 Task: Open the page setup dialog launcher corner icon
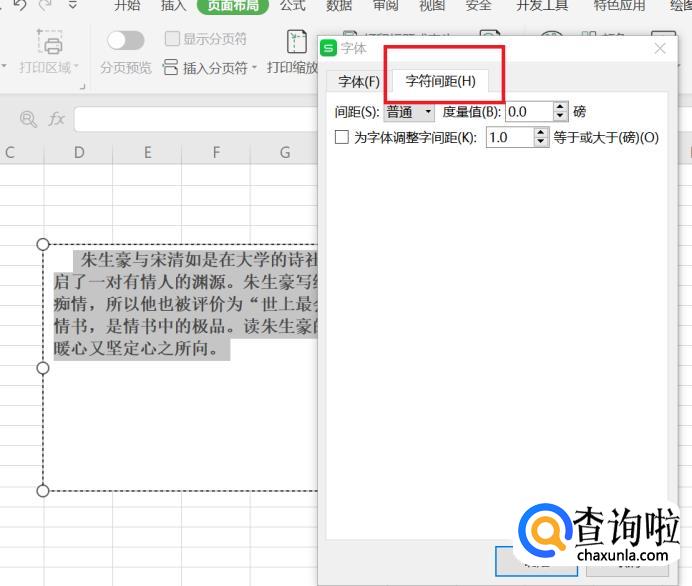(x=83, y=86)
